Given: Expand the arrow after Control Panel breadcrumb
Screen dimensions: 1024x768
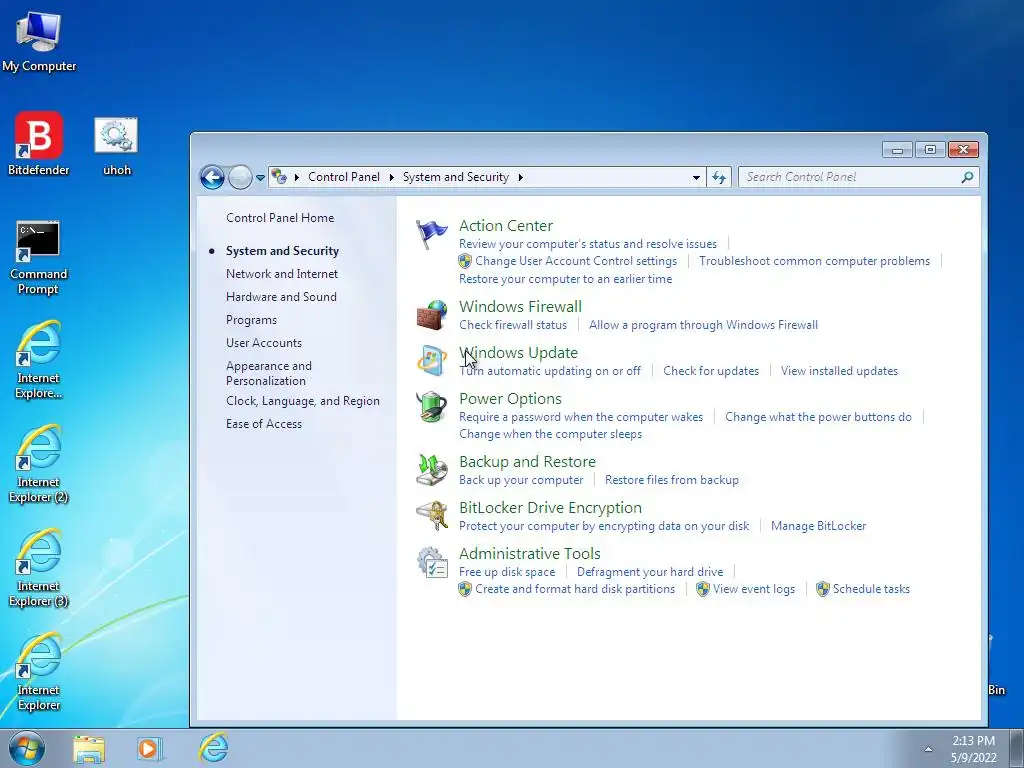Looking at the screenshot, I should [391, 178].
